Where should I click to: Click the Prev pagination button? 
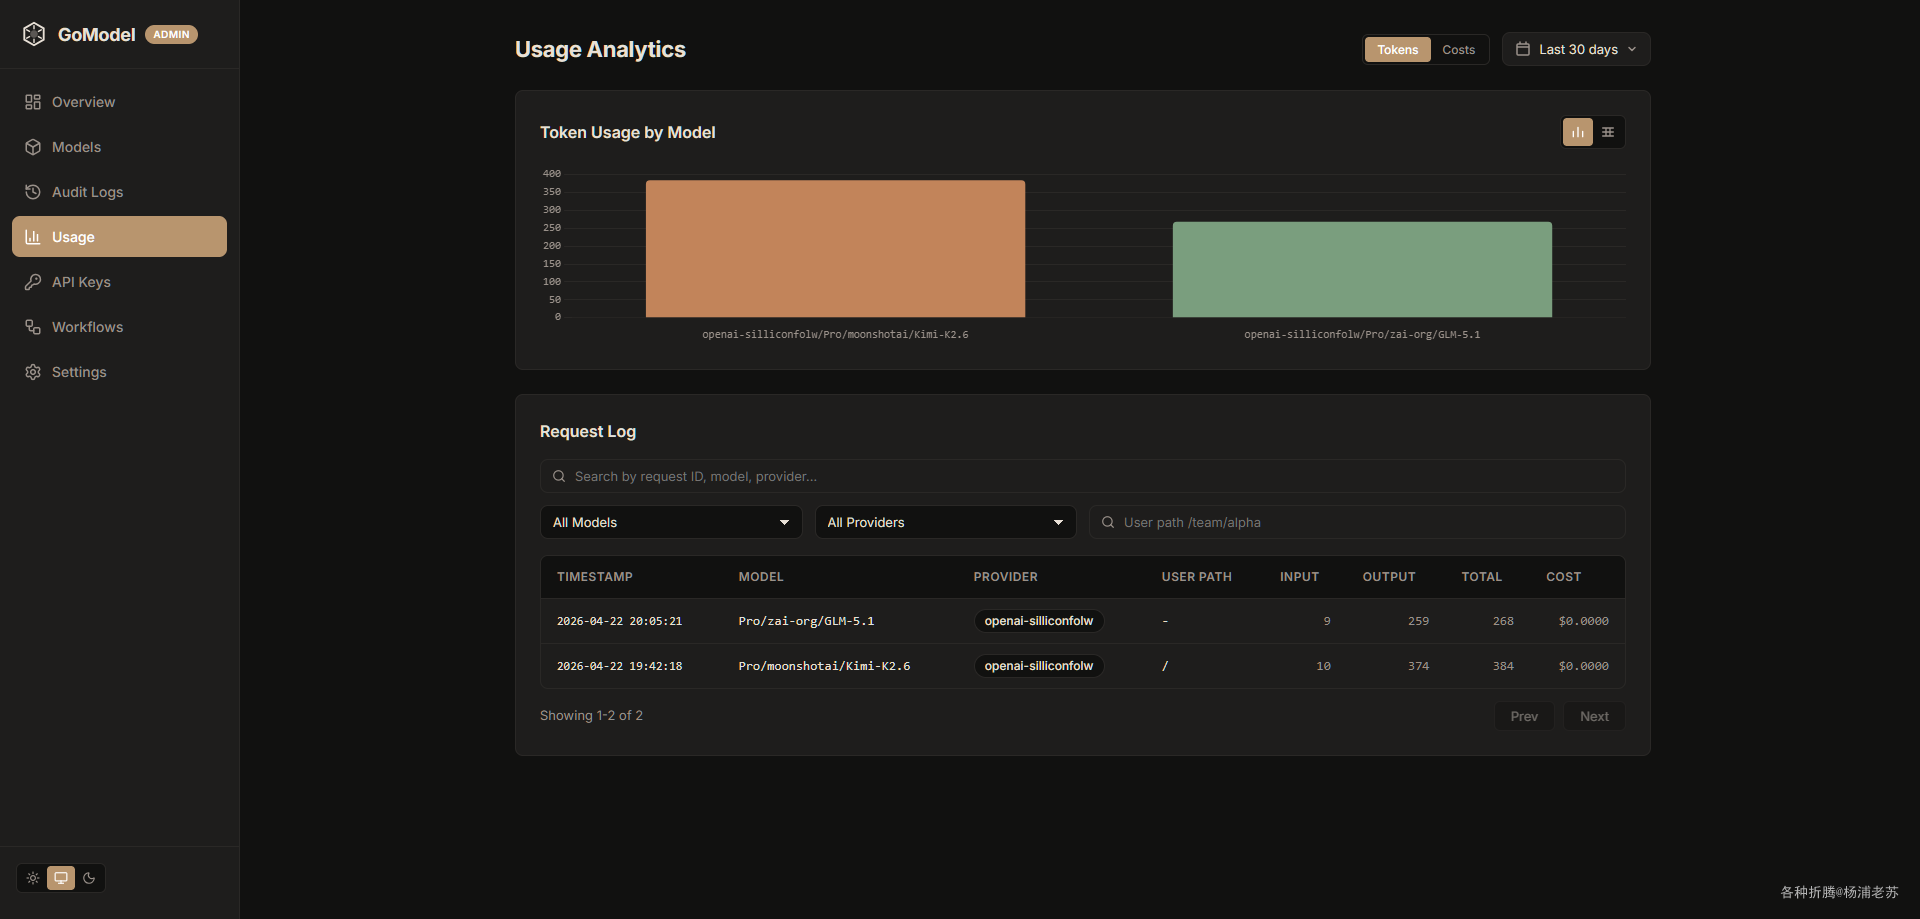[x=1524, y=716]
